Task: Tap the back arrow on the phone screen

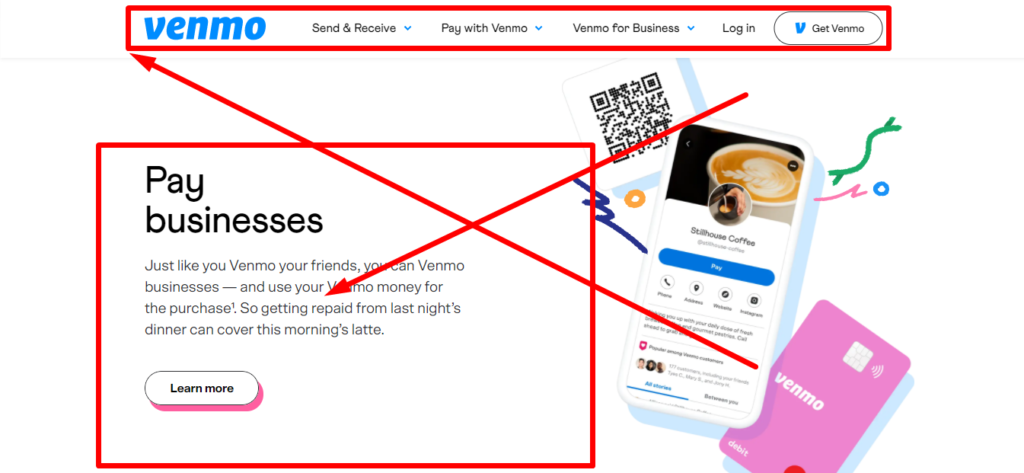Action: [688, 144]
